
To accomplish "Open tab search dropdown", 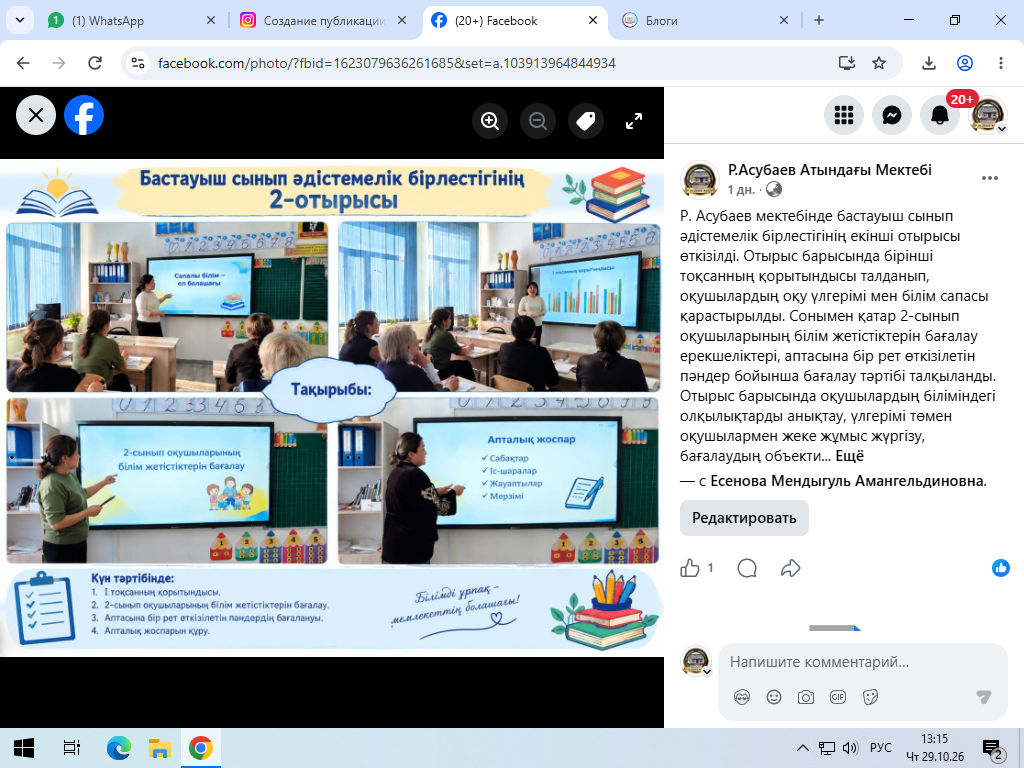I will [20, 20].
